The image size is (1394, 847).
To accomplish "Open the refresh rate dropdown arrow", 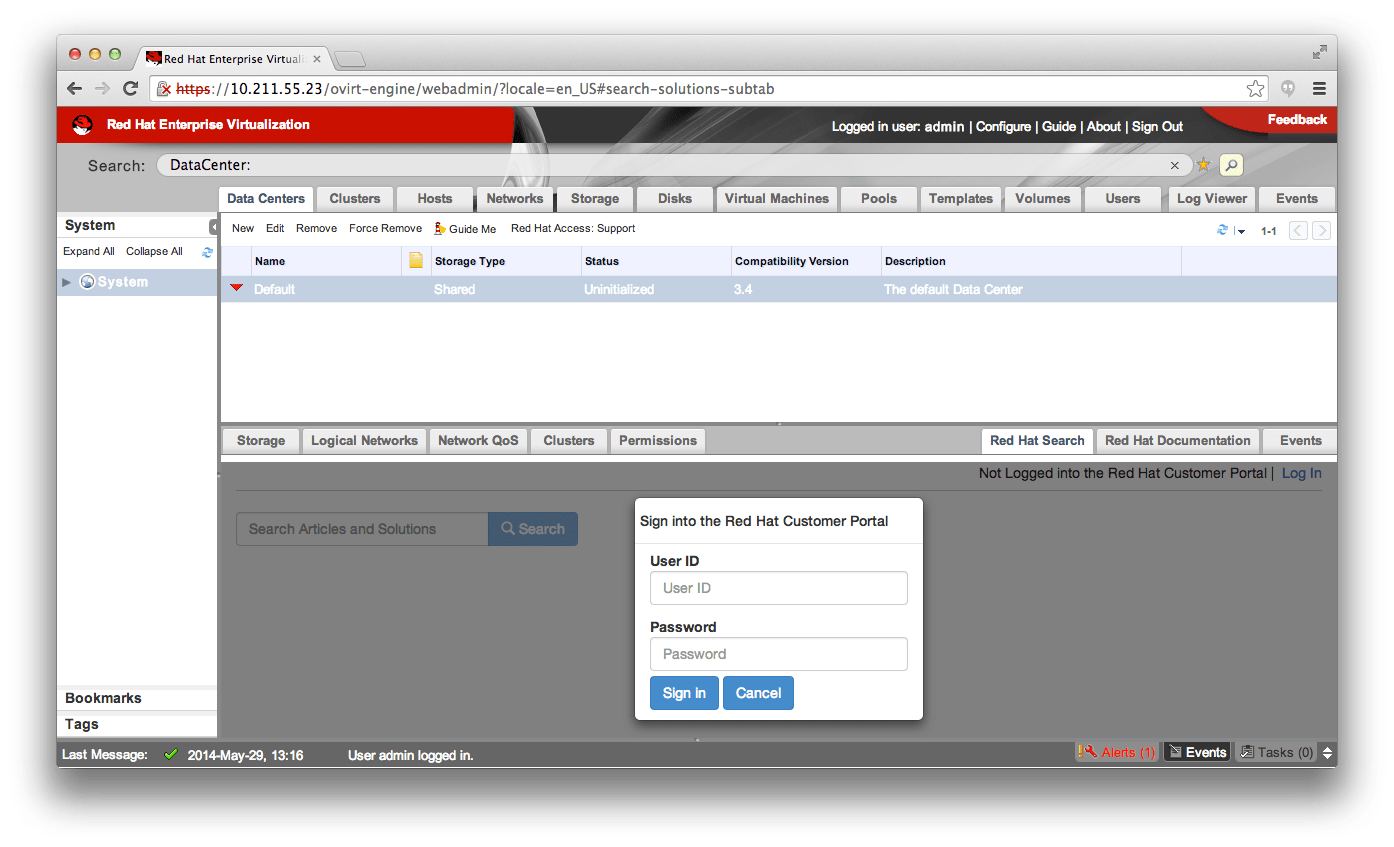I will coord(1241,230).
